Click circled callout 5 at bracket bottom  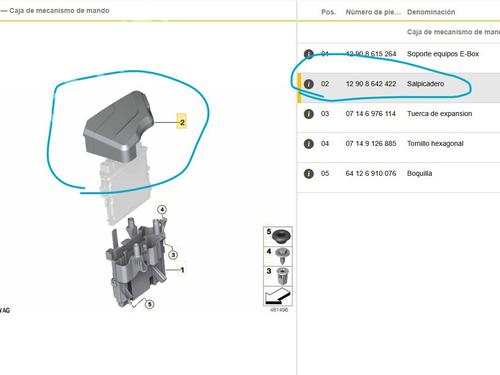(150, 304)
